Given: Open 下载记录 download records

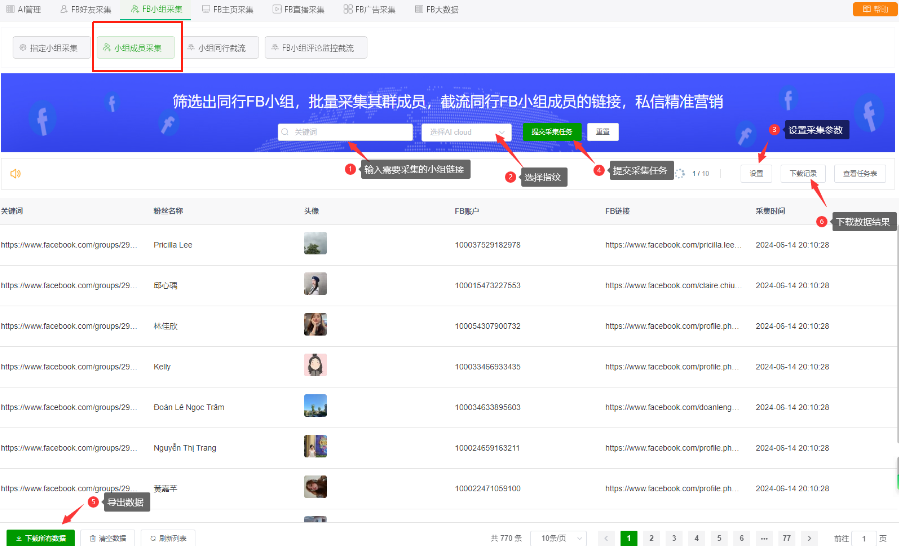Looking at the screenshot, I should pos(803,173).
